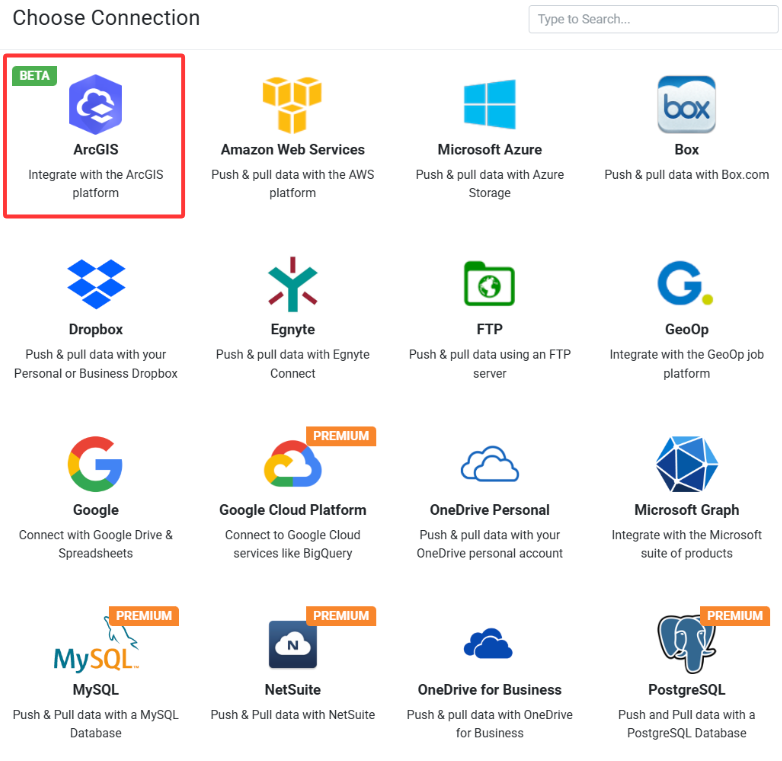Click 'Push & pull data with the AWS platform'
The width and height of the screenshot is (782, 761).
(x=293, y=184)
